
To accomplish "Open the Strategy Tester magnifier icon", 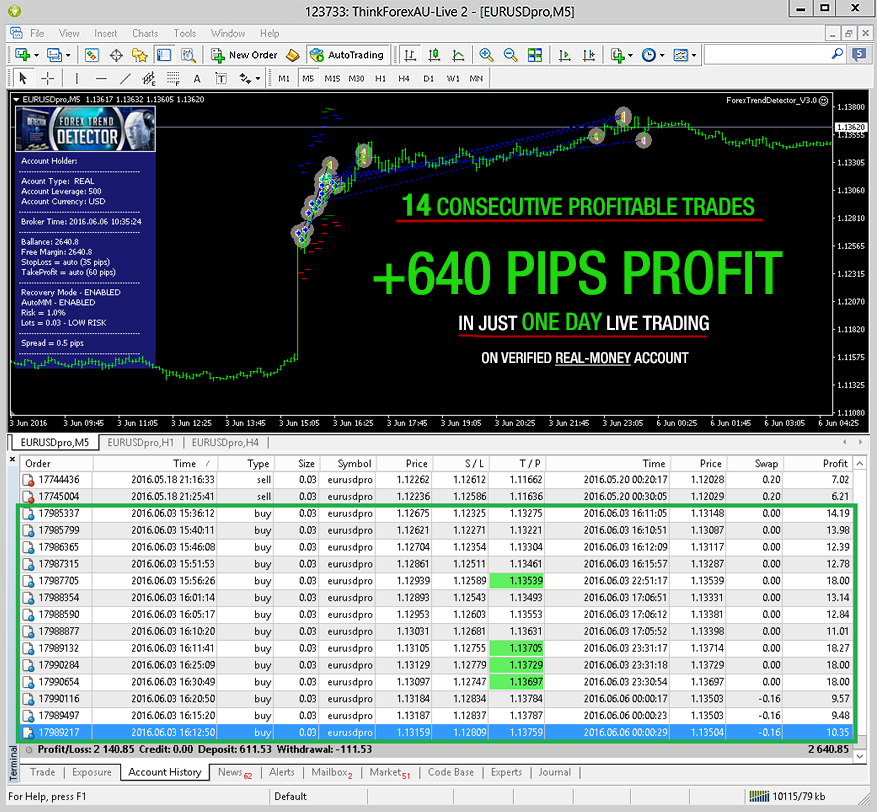I will (x=188, y=55).
